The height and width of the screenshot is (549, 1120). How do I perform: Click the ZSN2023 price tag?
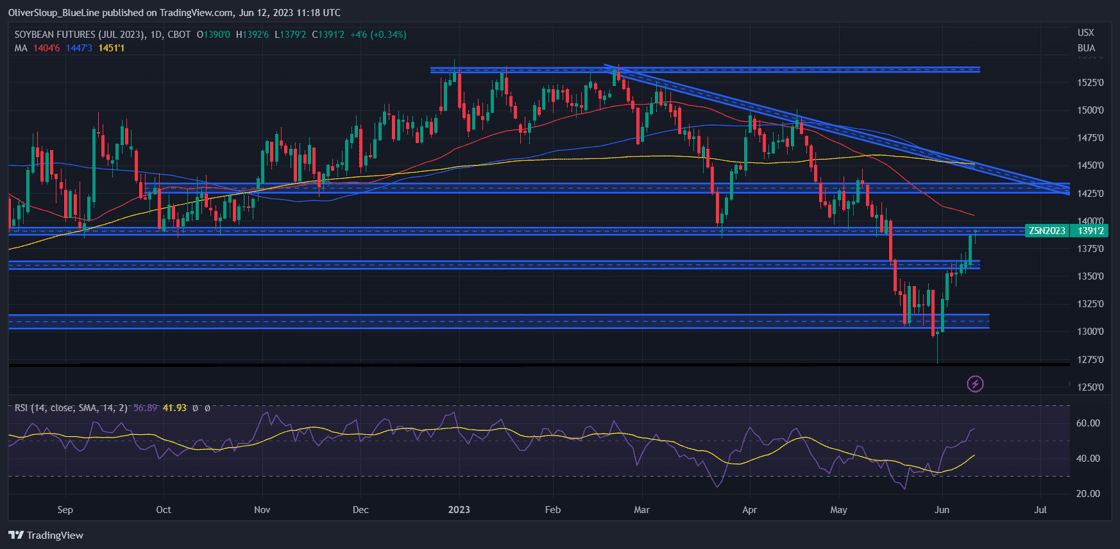pos(1047,231)
